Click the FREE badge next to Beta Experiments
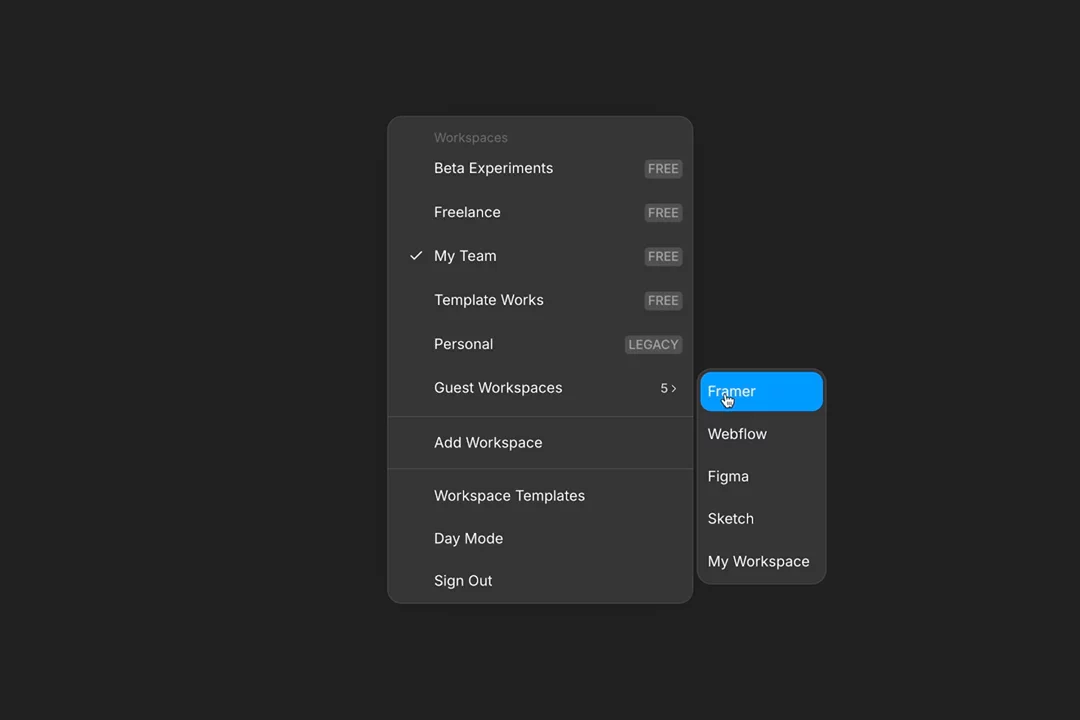Screen dimensions: 1080x720 click(663, 169)
